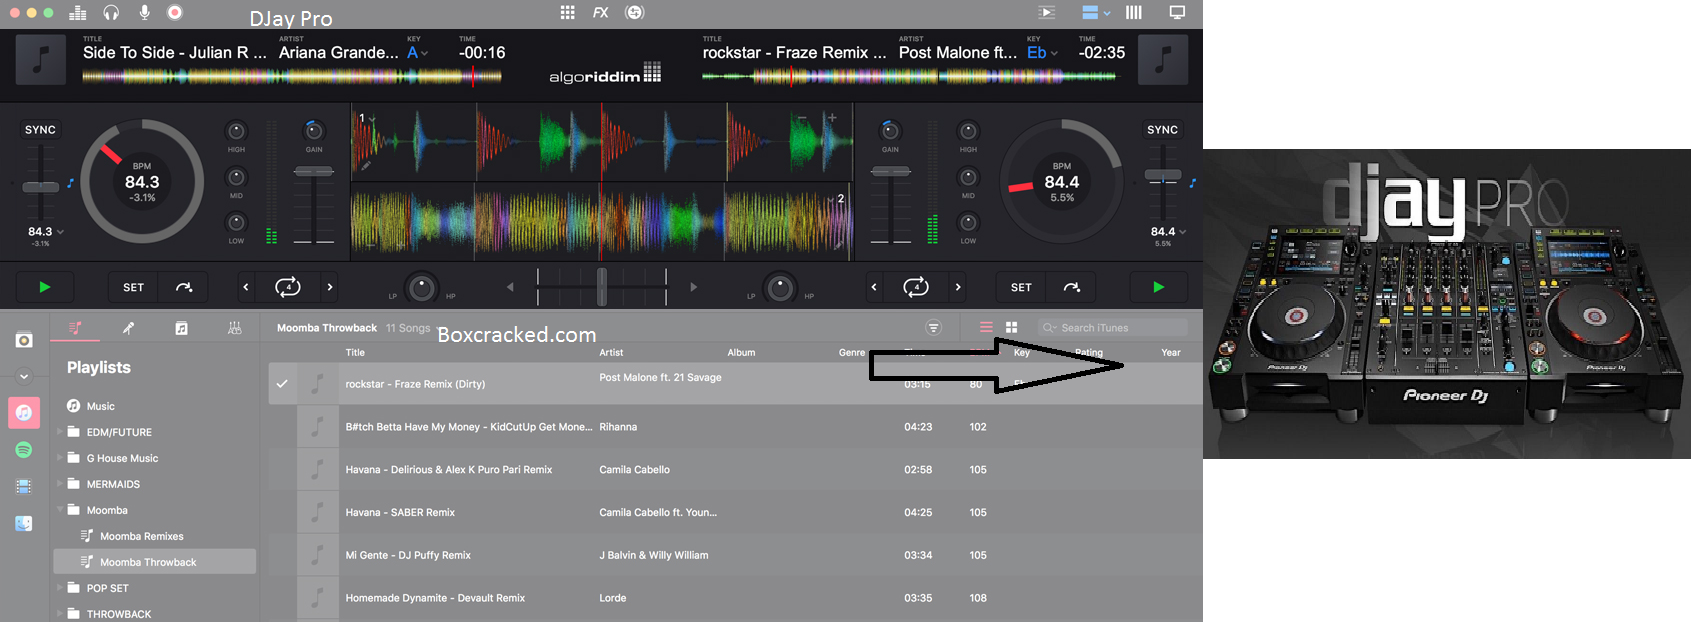Collapse the Moomba folder
Image resolution: width=1700 pixels, height=628 pixels.
tap(60, 510)
